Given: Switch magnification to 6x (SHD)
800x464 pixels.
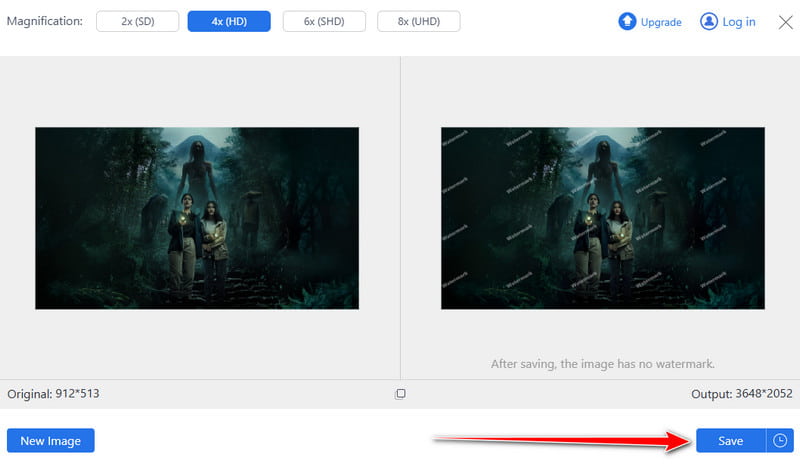Looking at the screenshot, I should (323, 21).
